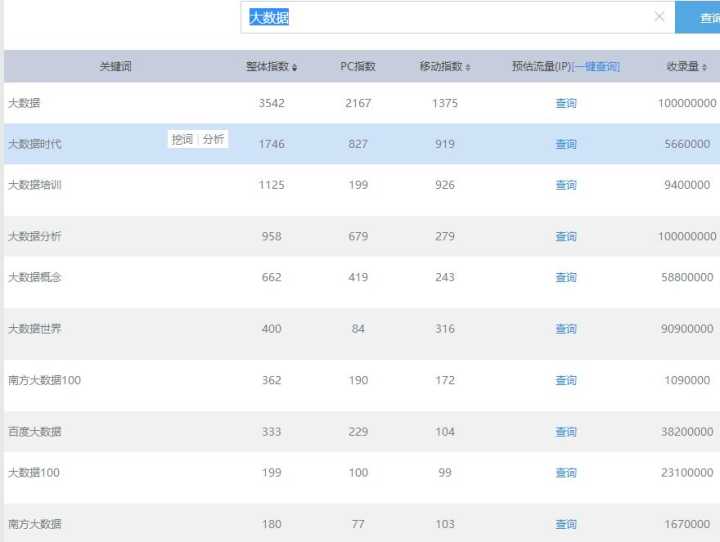
Task: Select the 大数据培训 keyword cell
Action: 34,185
